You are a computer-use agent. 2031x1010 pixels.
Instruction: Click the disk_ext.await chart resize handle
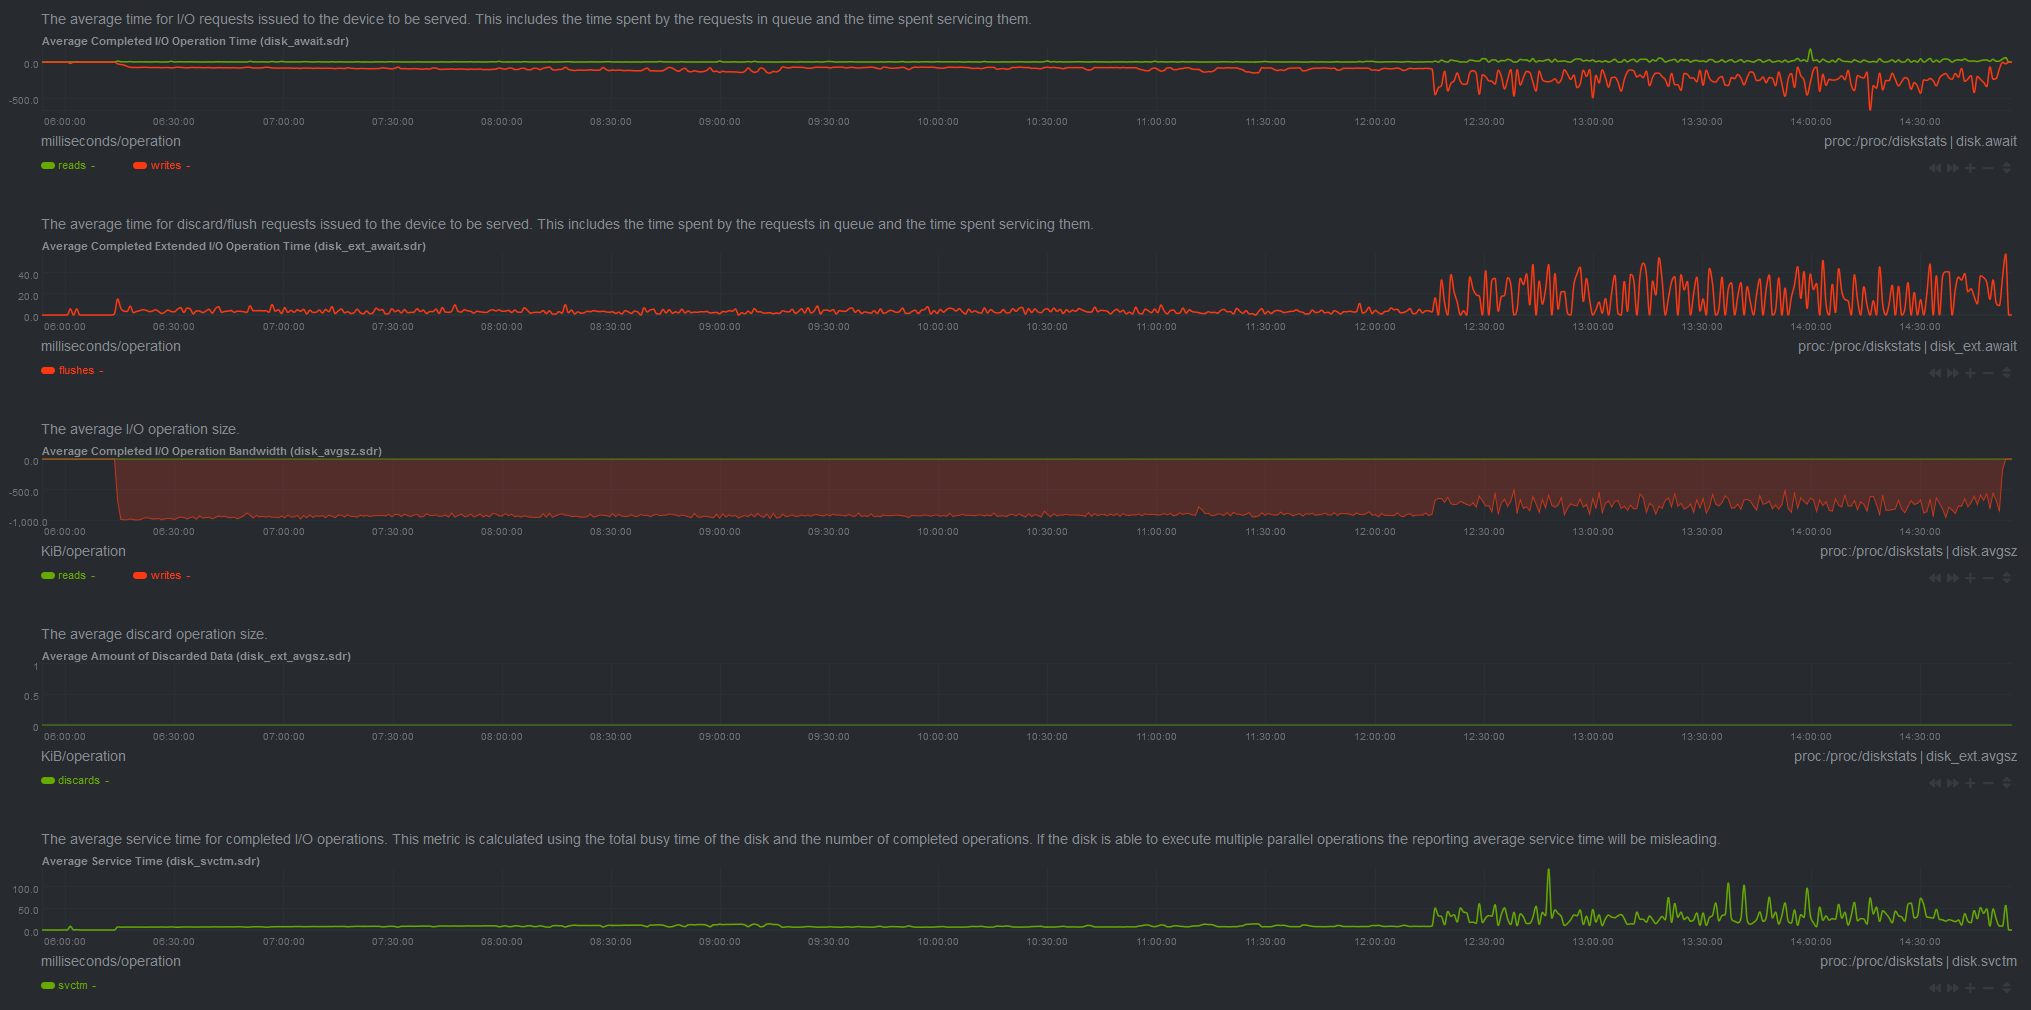(2006, 373)
